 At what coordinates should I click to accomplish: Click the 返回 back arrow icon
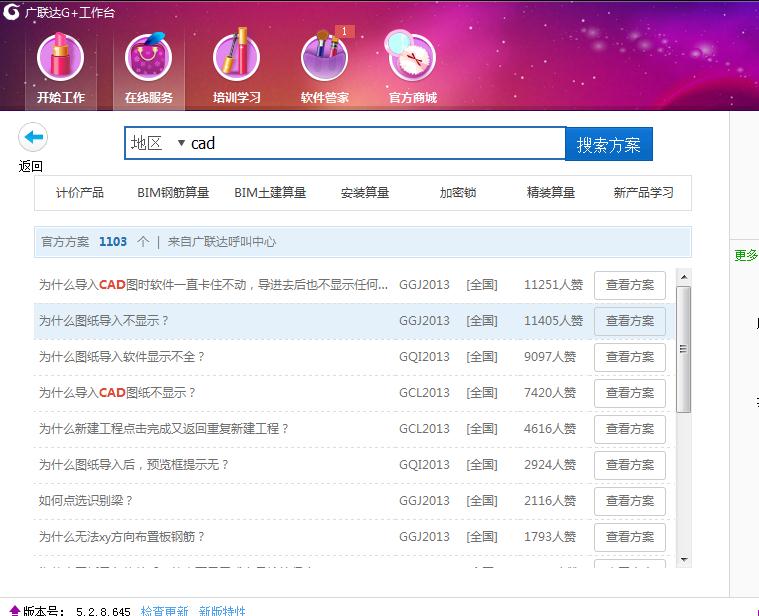tap(33, 137)
